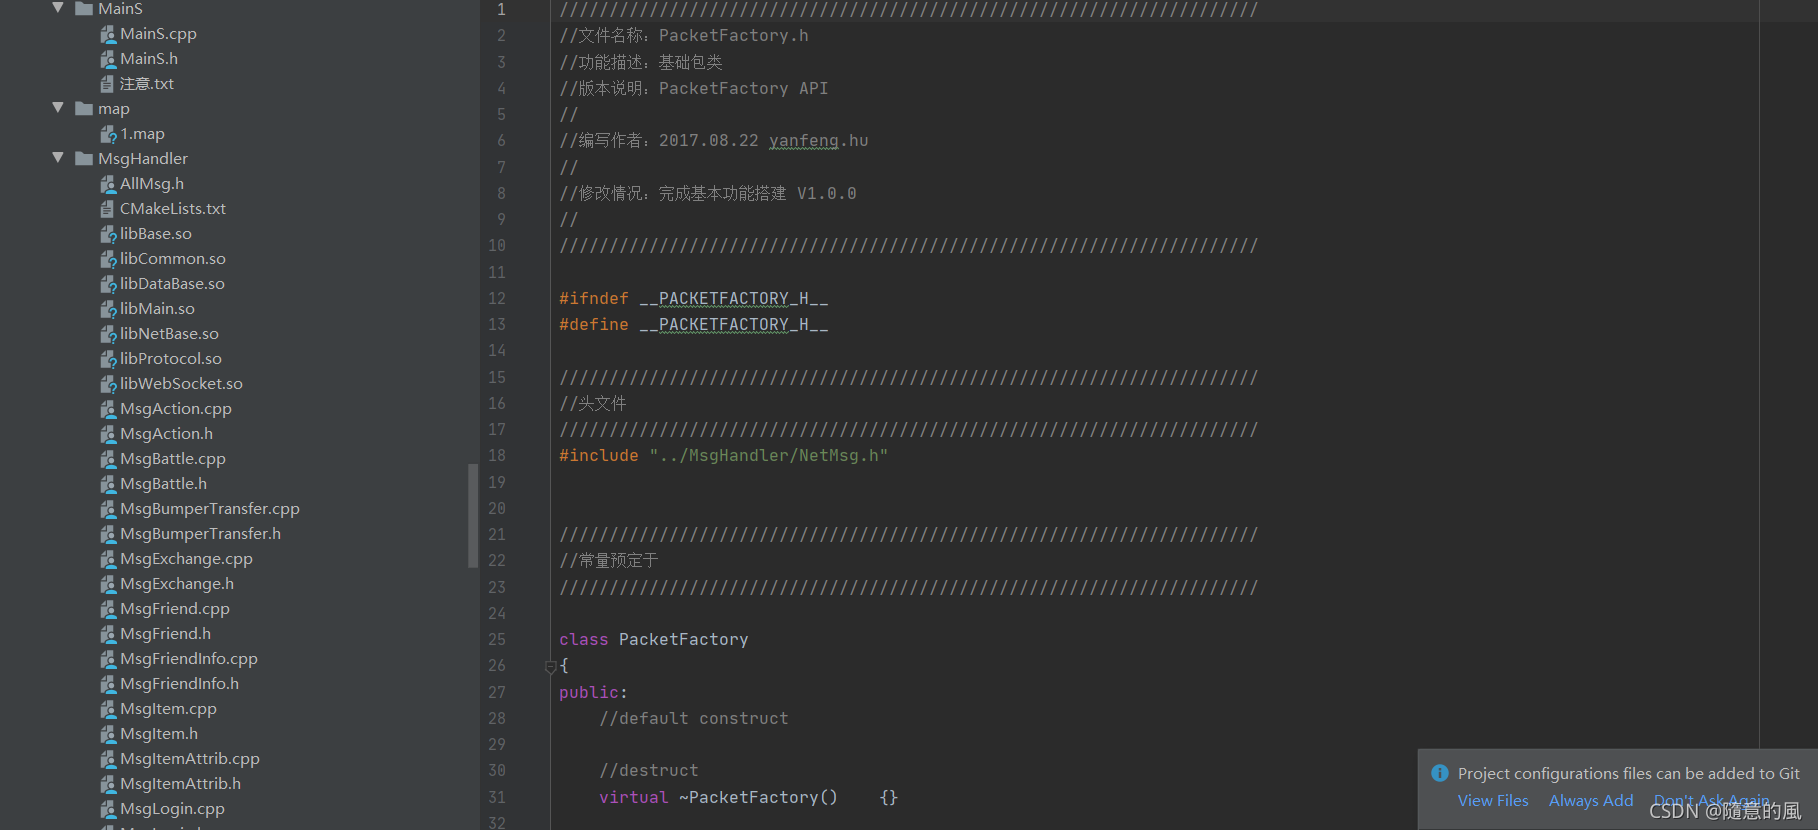1818x830 pixels.
Task: Select MsgAction.h in project tree
Action: [x=166, y=434]
